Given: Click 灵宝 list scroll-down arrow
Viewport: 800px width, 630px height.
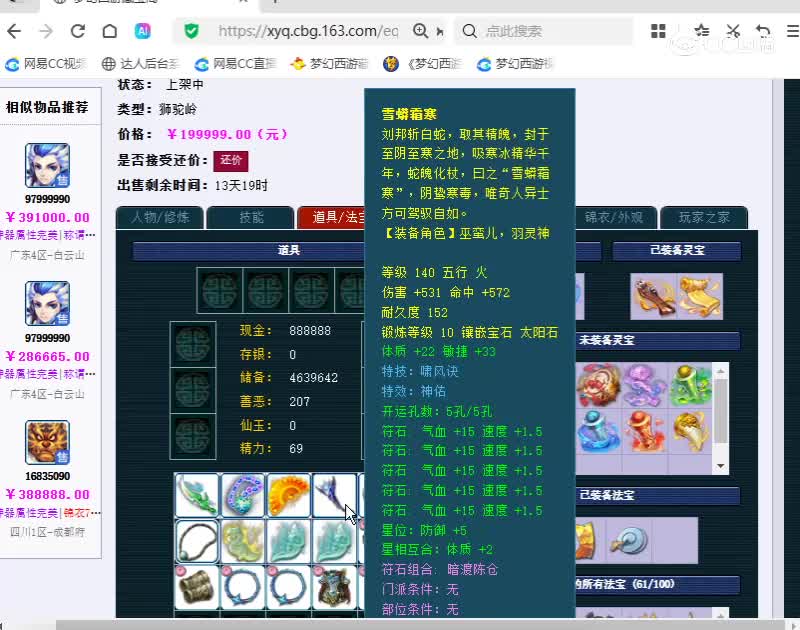Looking at the screenshot, I should 720,466.
